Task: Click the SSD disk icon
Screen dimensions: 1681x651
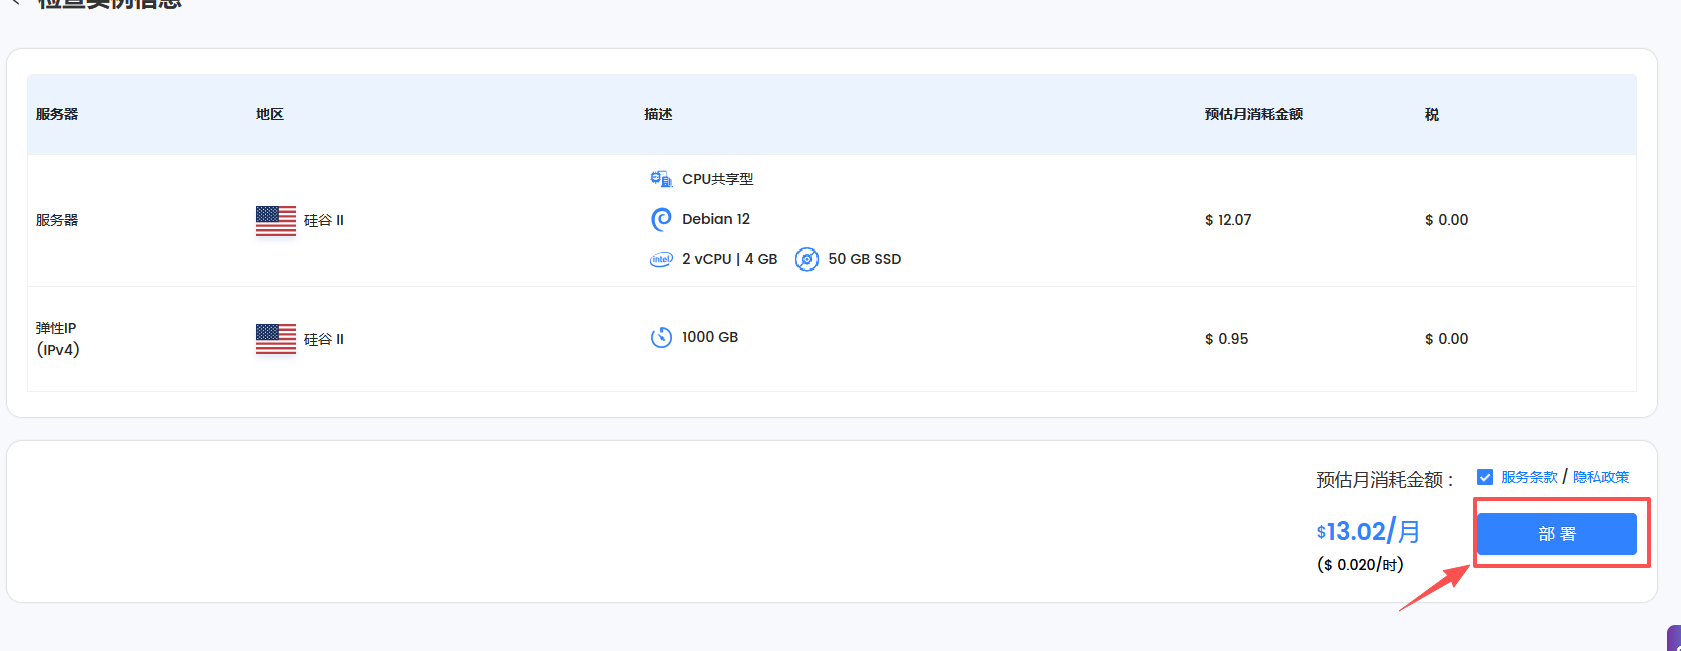Action: click(x=807, y=259)
